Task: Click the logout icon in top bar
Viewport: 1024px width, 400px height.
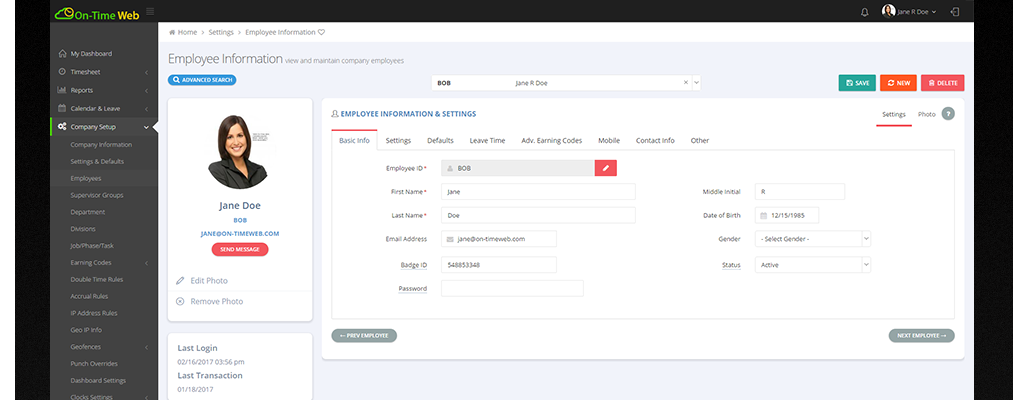Action: click(x=955, y=12)
